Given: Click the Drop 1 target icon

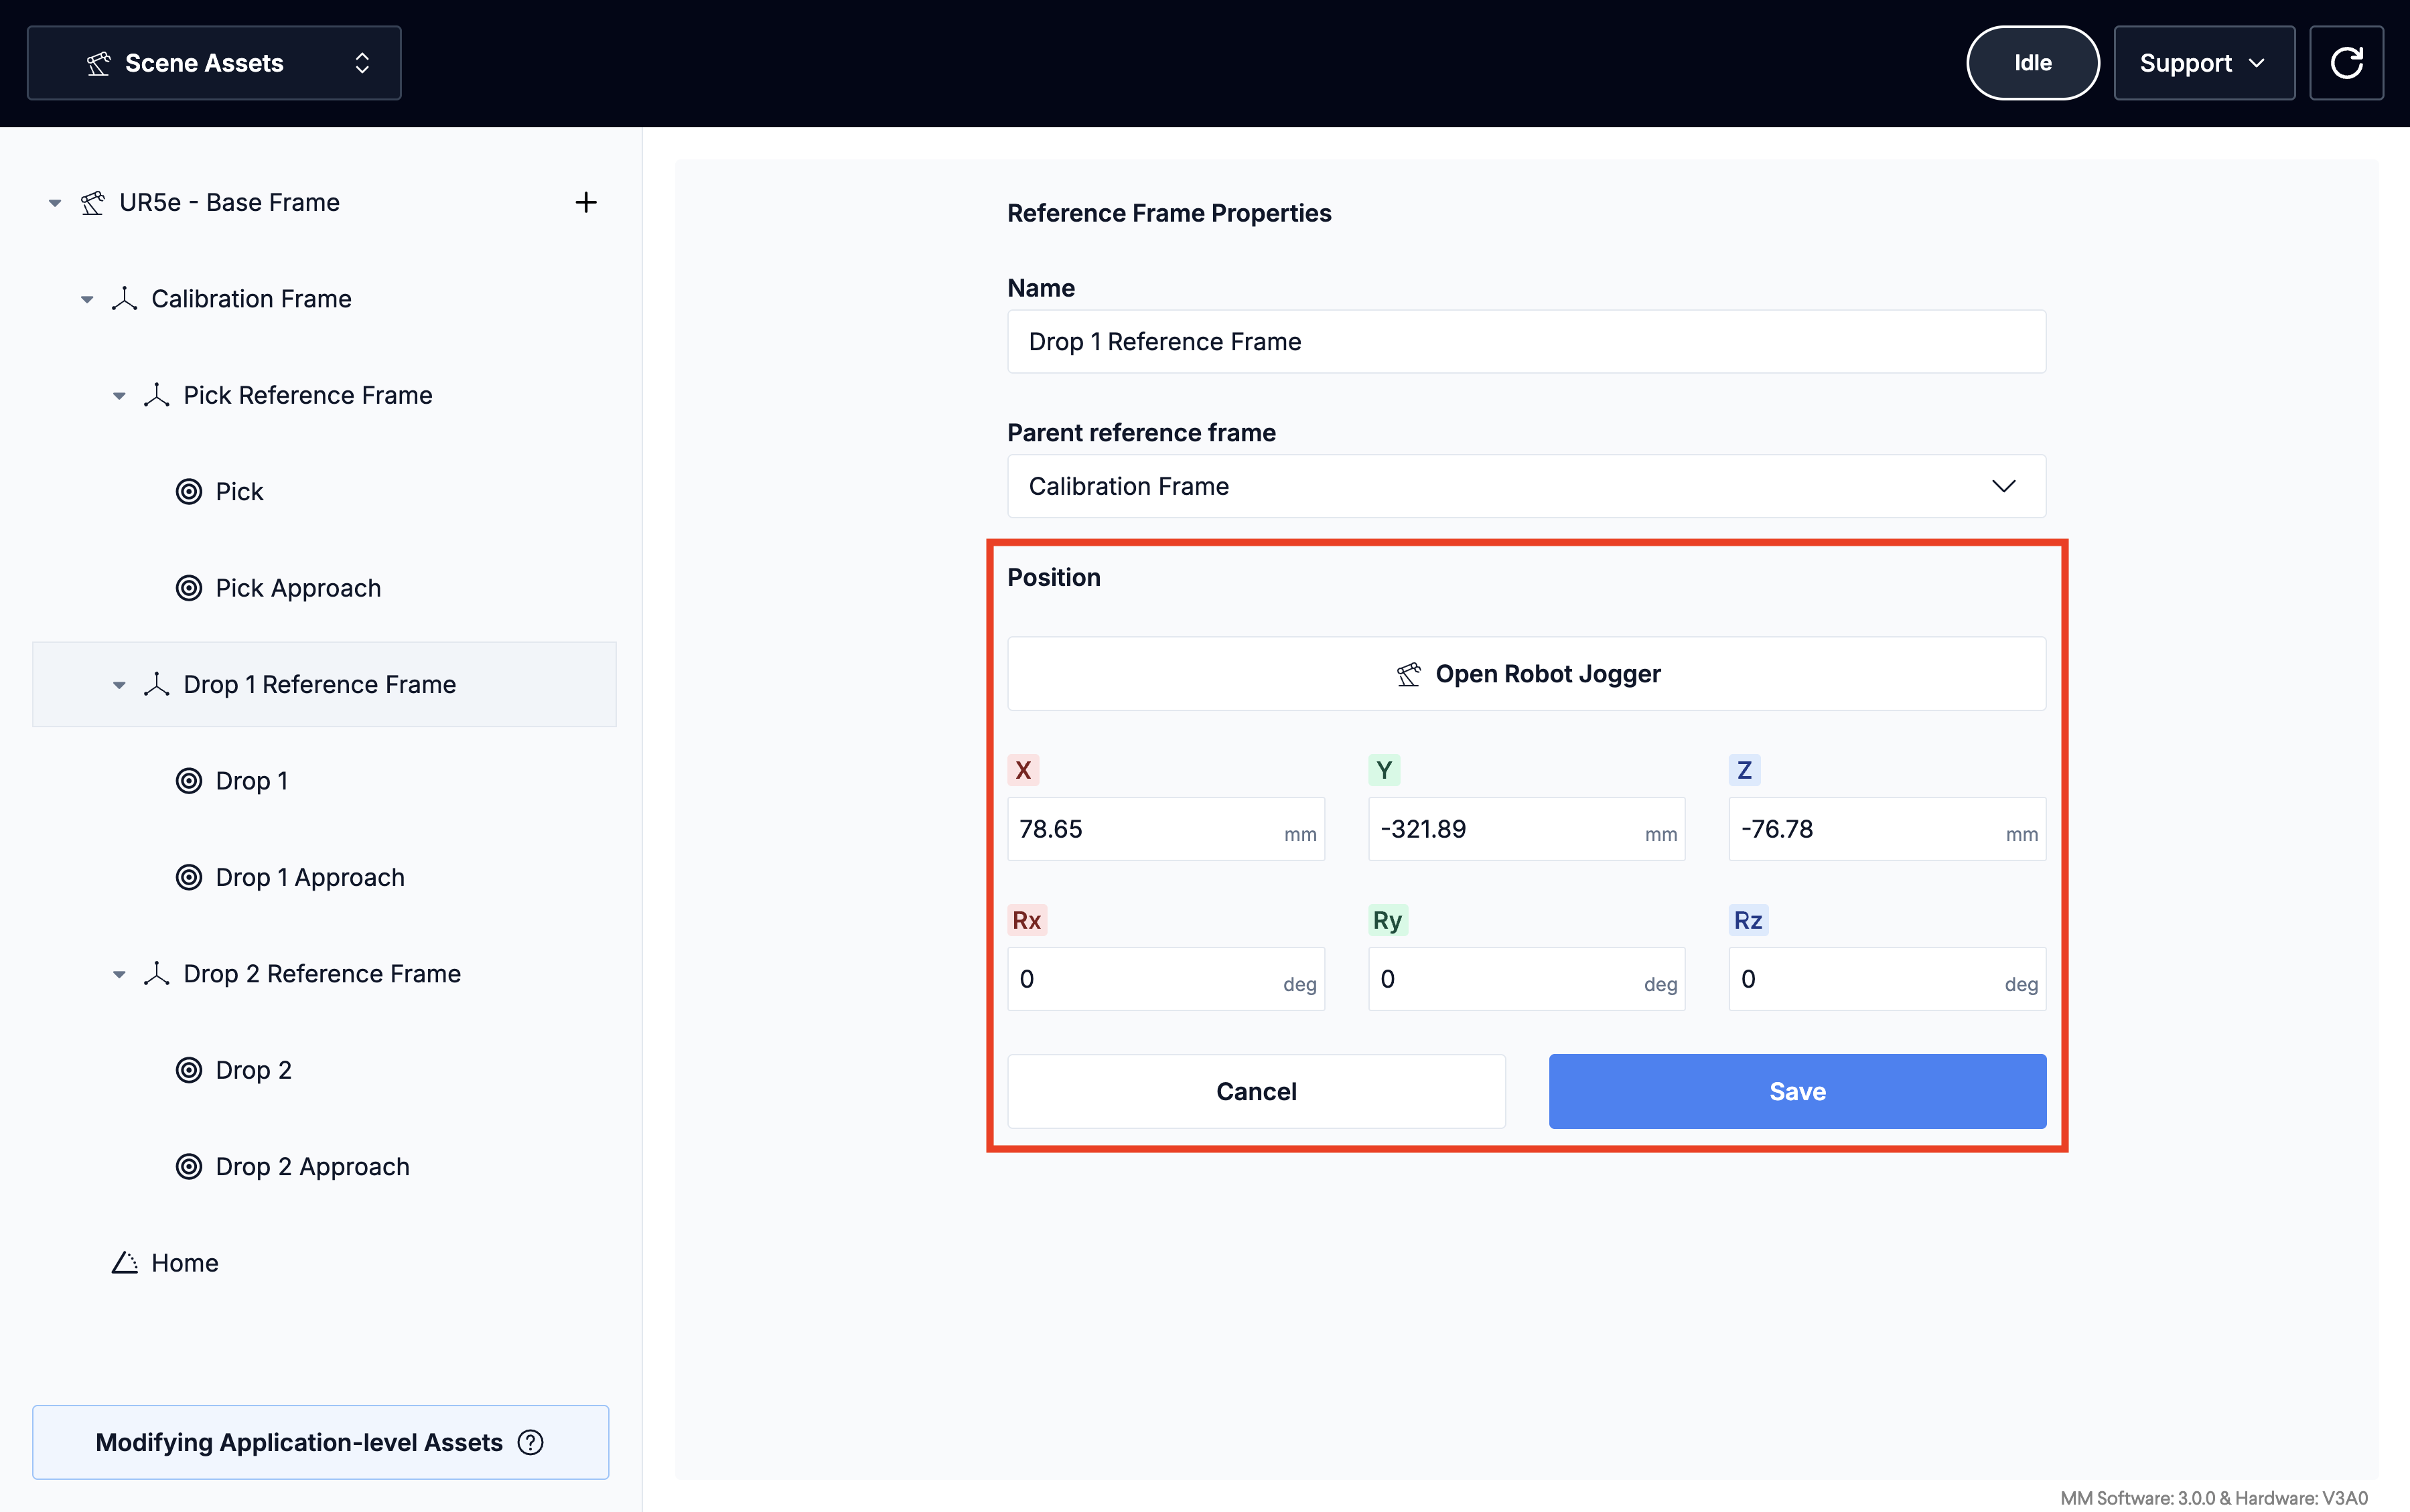Looking at the screenshot, I should click(189, 781).
